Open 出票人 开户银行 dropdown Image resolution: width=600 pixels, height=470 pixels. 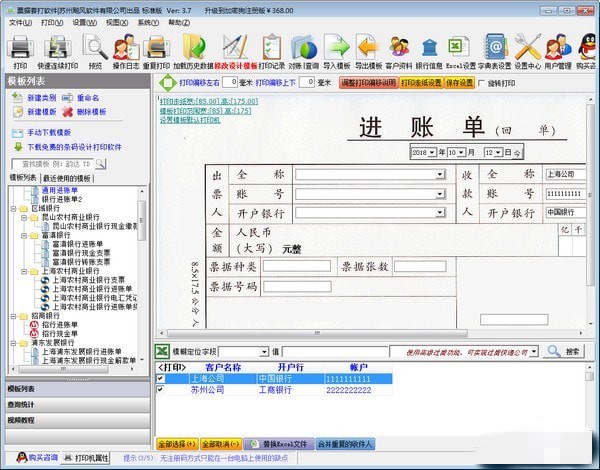[x=440, y=212]
